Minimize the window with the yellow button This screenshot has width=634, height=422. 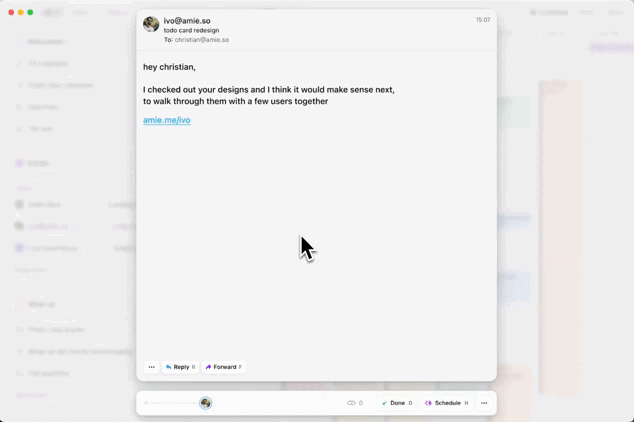click(21, 13)
